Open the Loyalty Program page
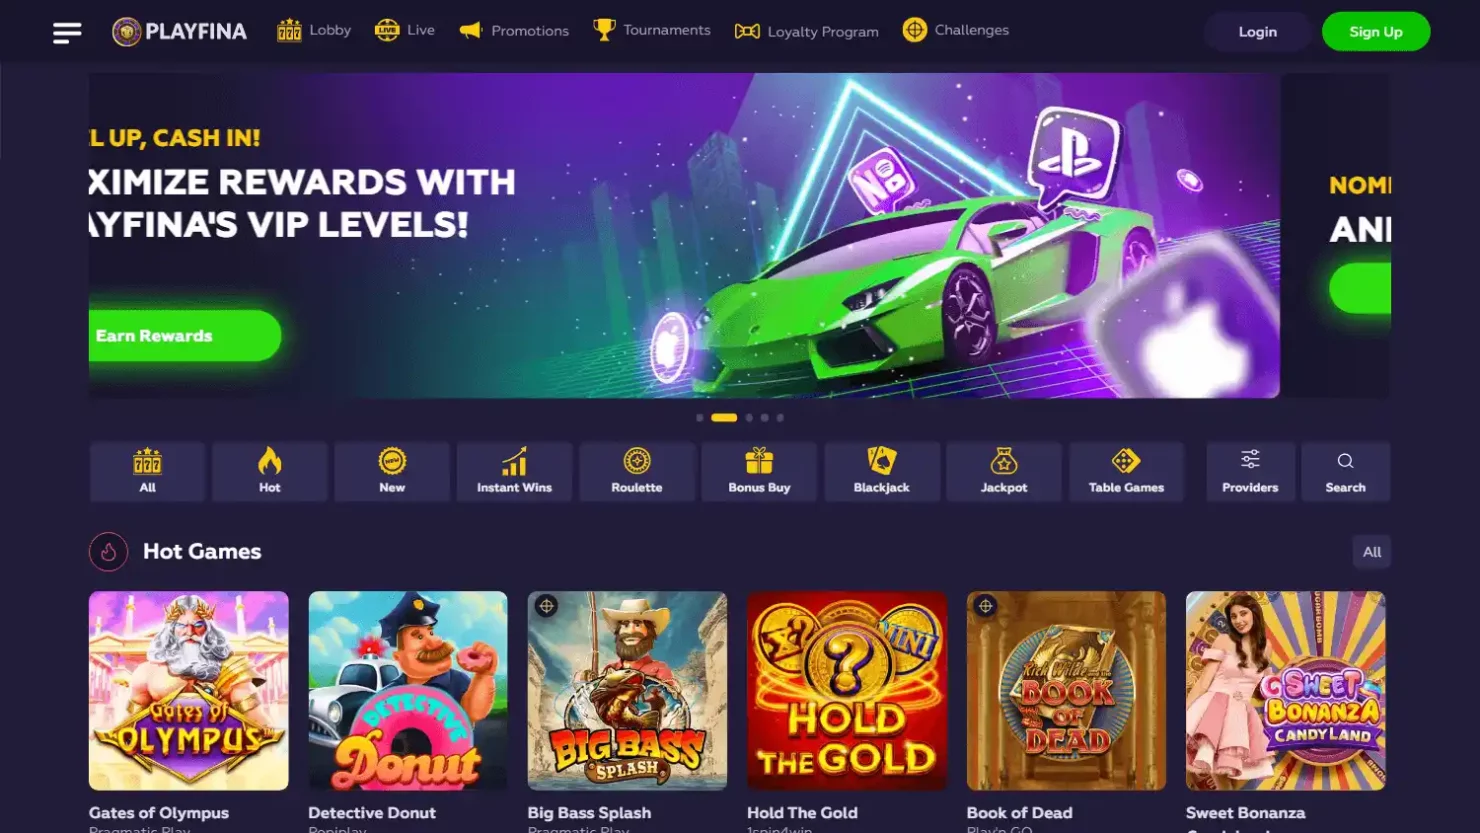Image resolution: width=1480 pixels, height=833 pixels. tap(807, 31)
